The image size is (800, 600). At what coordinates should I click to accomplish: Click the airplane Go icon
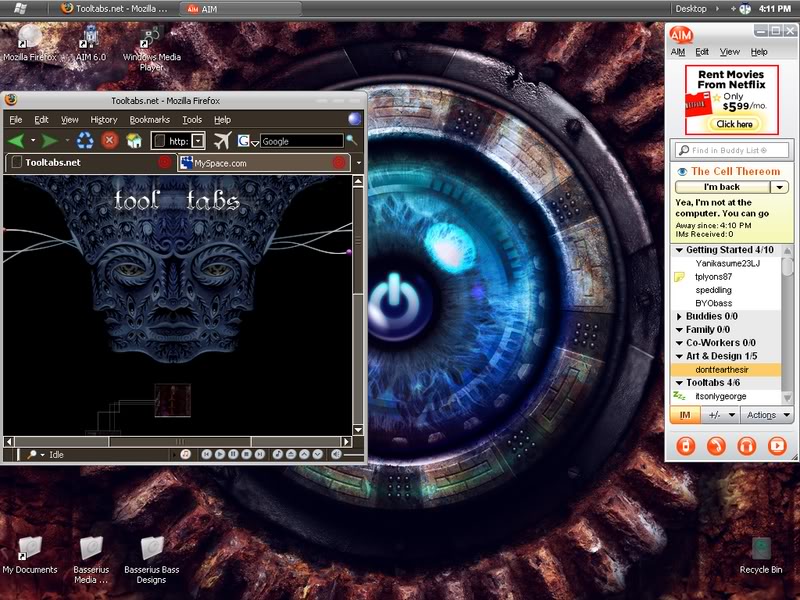(222, 140)
